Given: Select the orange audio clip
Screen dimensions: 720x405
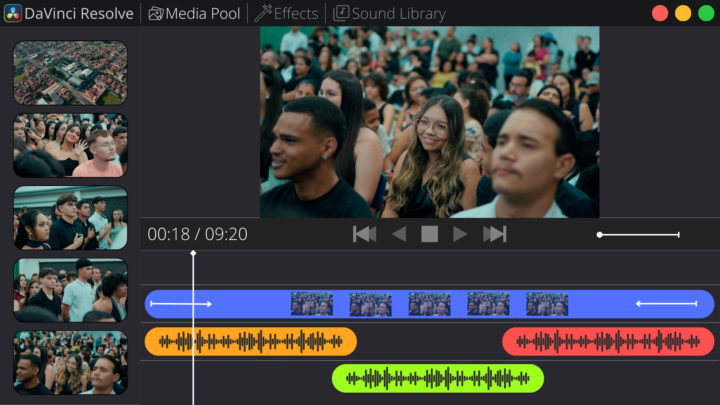Looking at the screenshot, I should (250, 342).
